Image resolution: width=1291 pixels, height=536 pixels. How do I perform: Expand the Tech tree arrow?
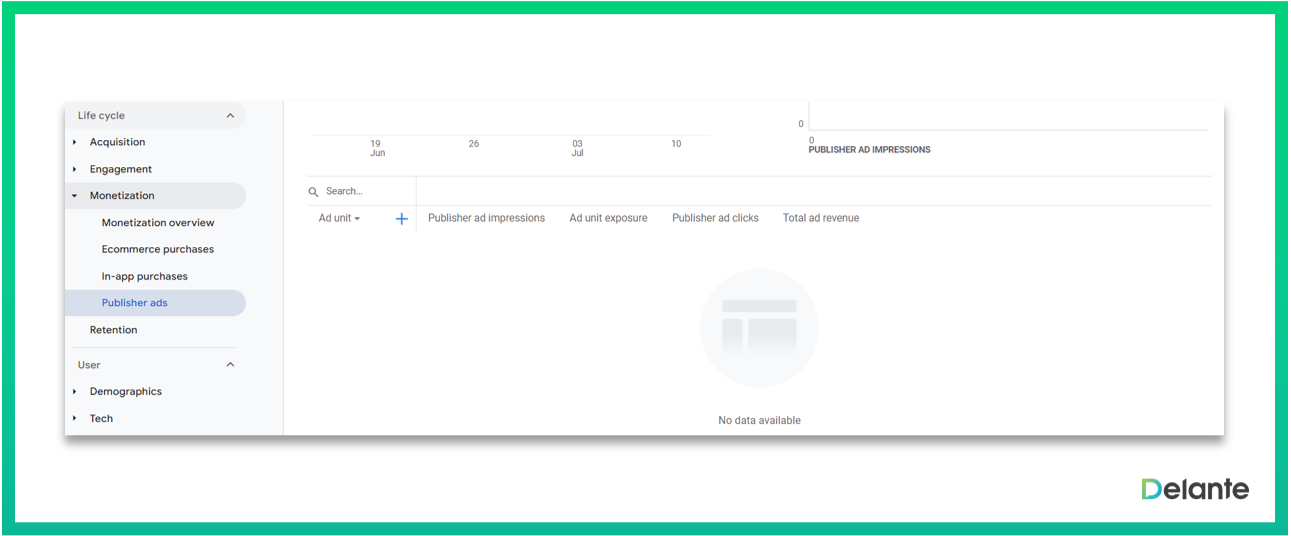point(75,419)
